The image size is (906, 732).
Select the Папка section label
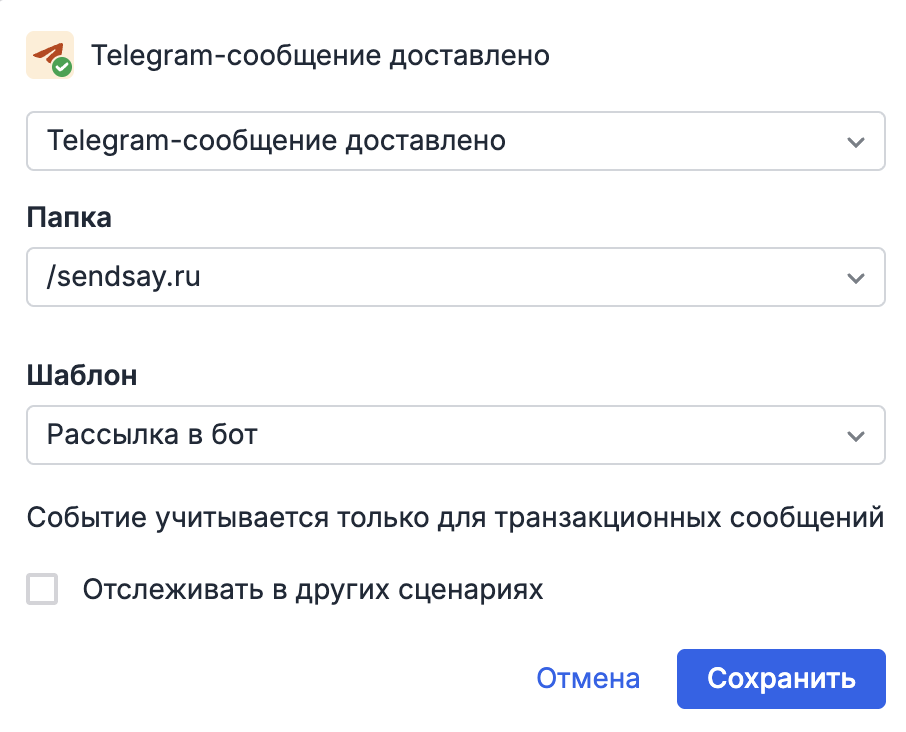click(x=69, y=217)
